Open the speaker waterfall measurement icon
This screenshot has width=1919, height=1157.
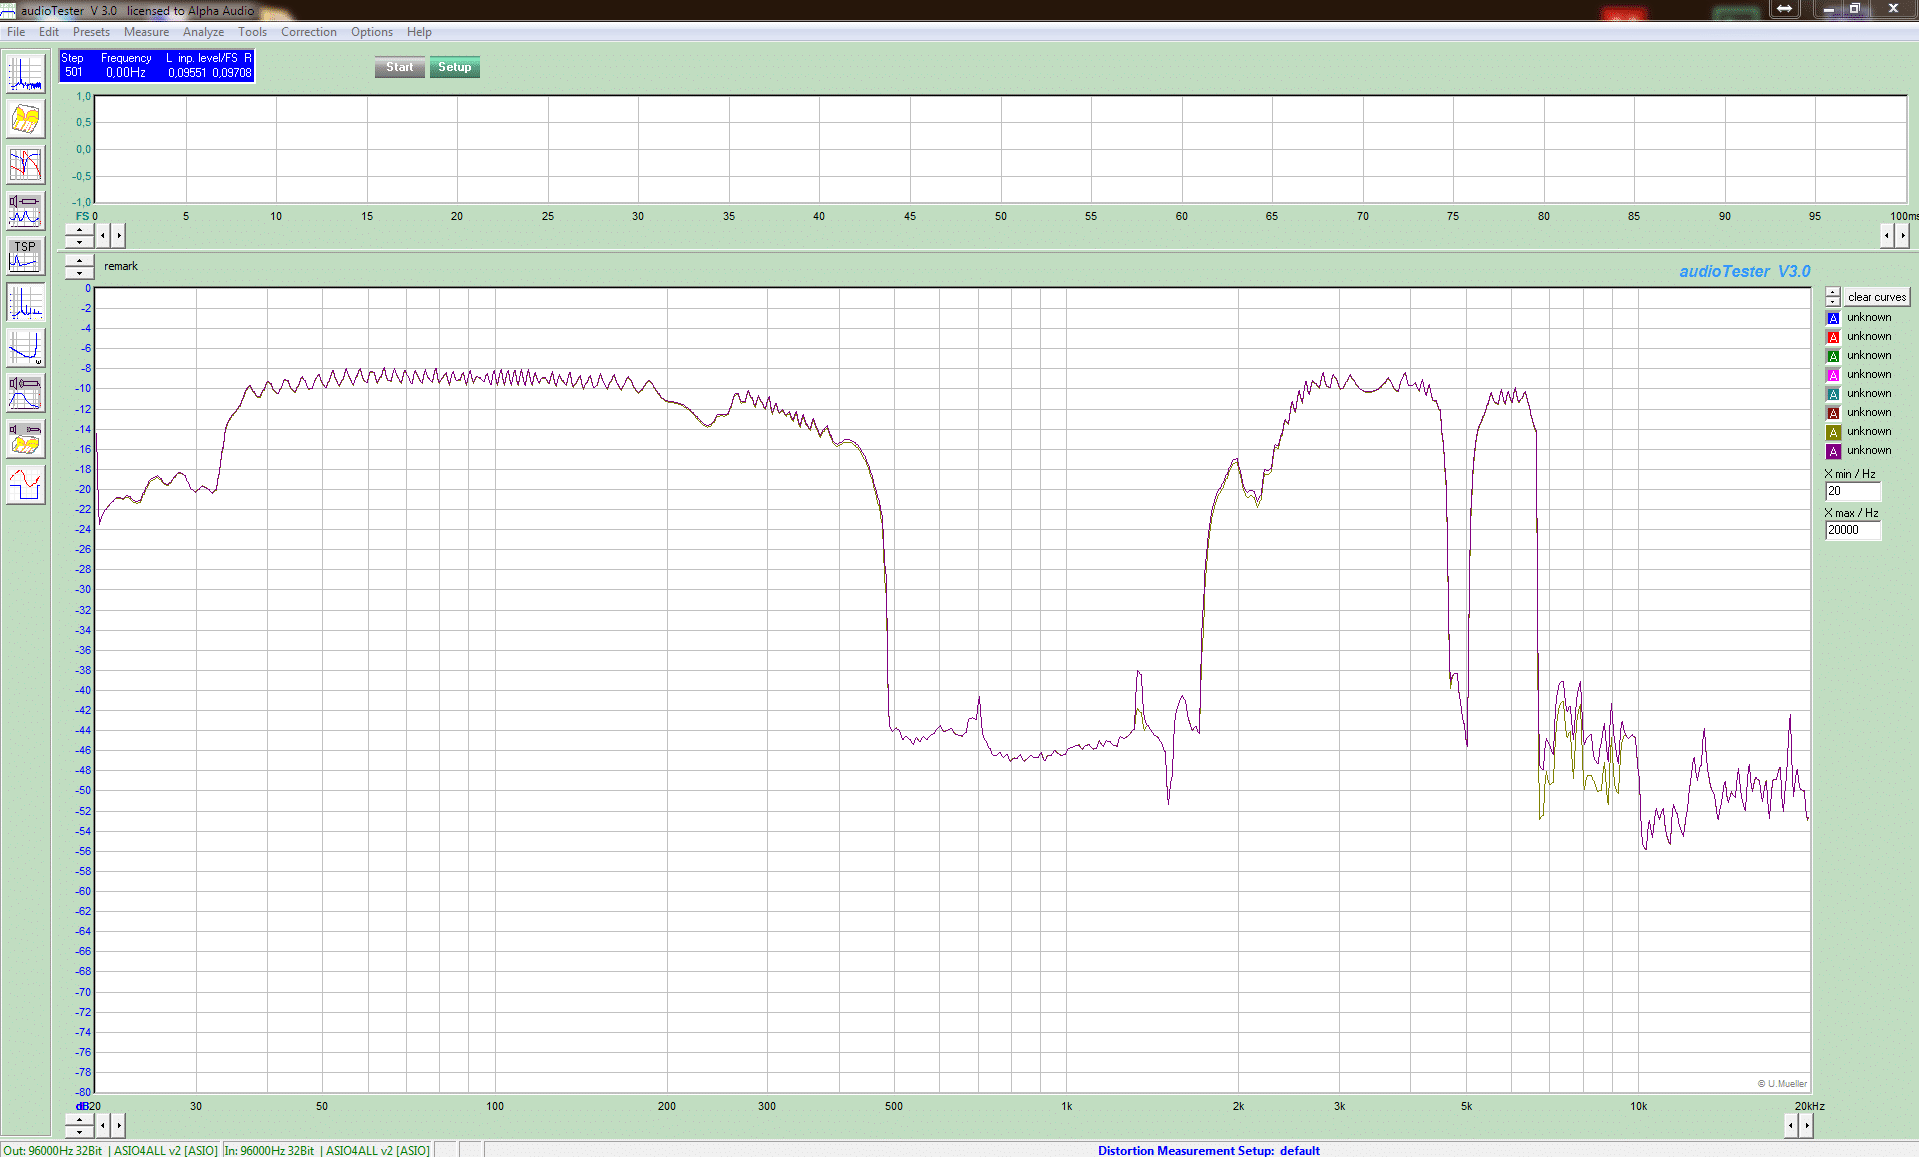(x=25, y=439)
